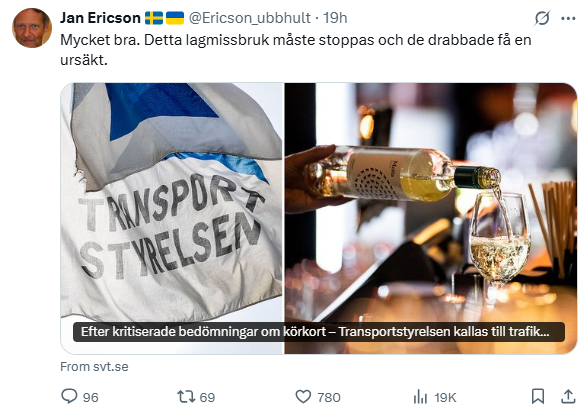Follow the From svt.se source link
Image resolution: width=587 pixels, height=413 pixels.
tap(94, 367)
